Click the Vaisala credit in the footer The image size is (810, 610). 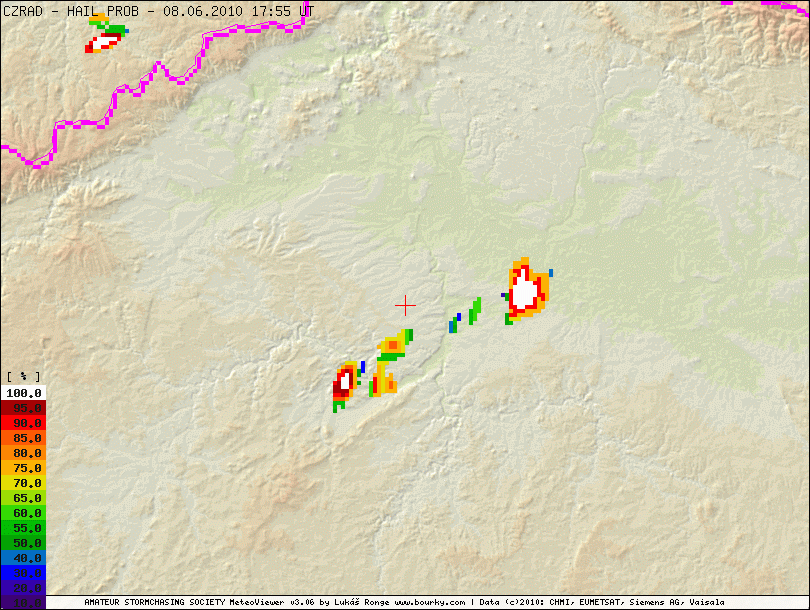point(705,602)
